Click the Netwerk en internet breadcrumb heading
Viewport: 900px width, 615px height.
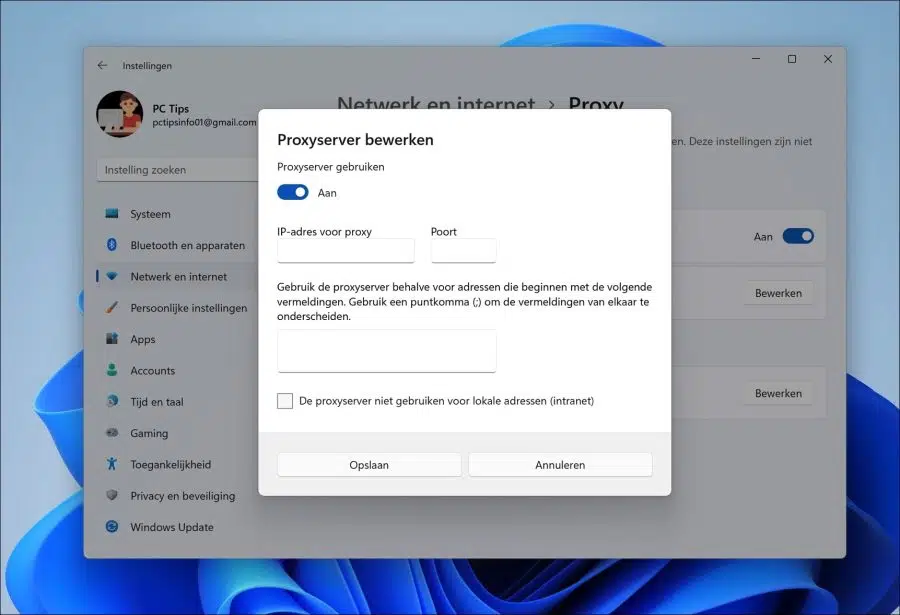tap(436, 103)
